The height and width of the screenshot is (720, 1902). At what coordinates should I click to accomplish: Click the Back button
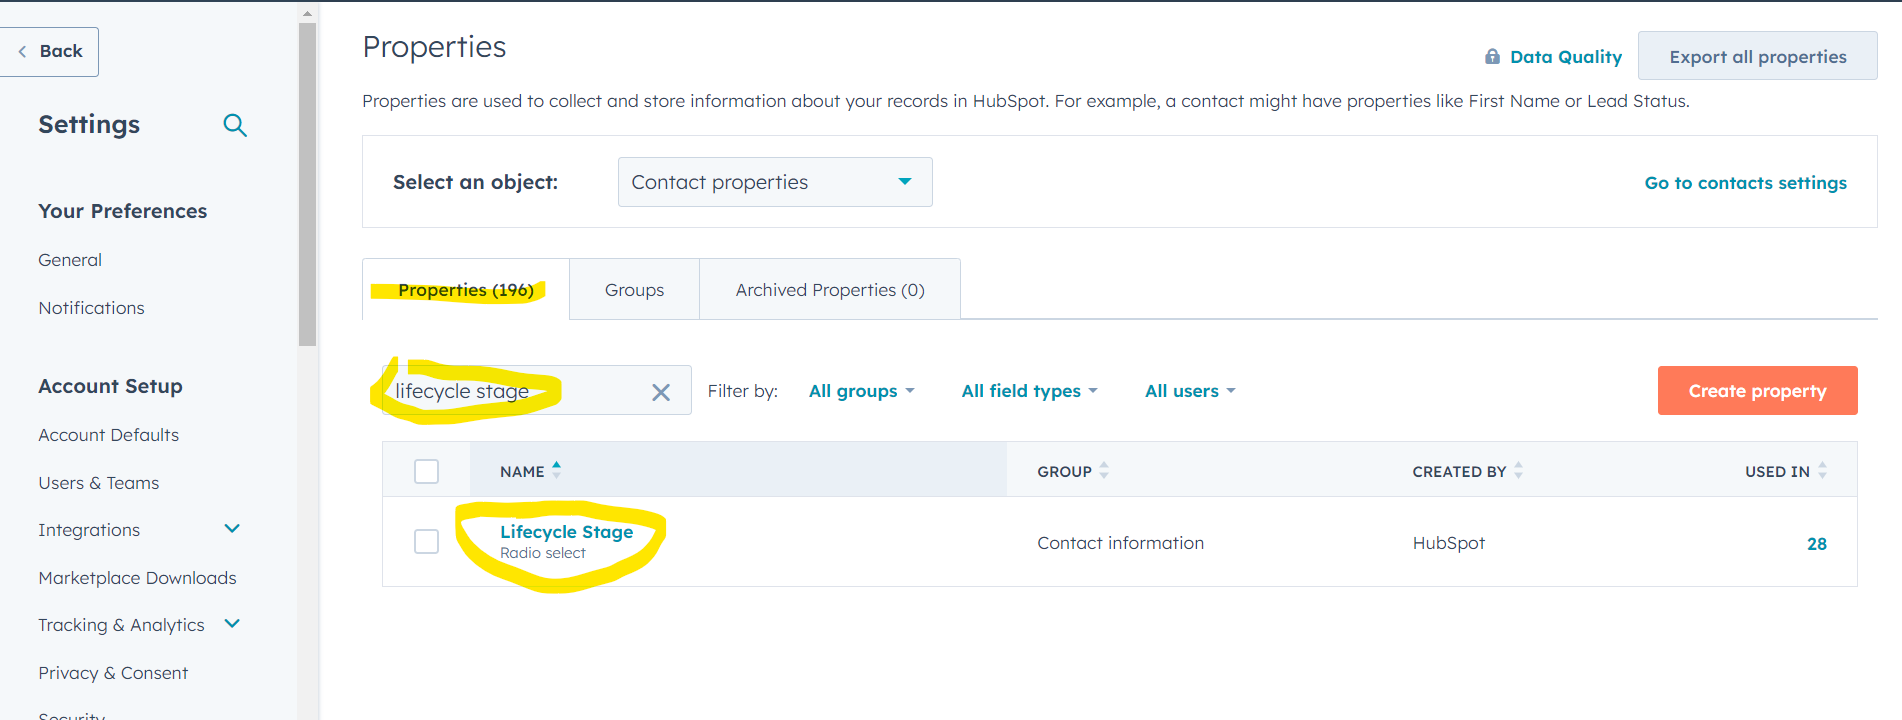click(49, 52)
